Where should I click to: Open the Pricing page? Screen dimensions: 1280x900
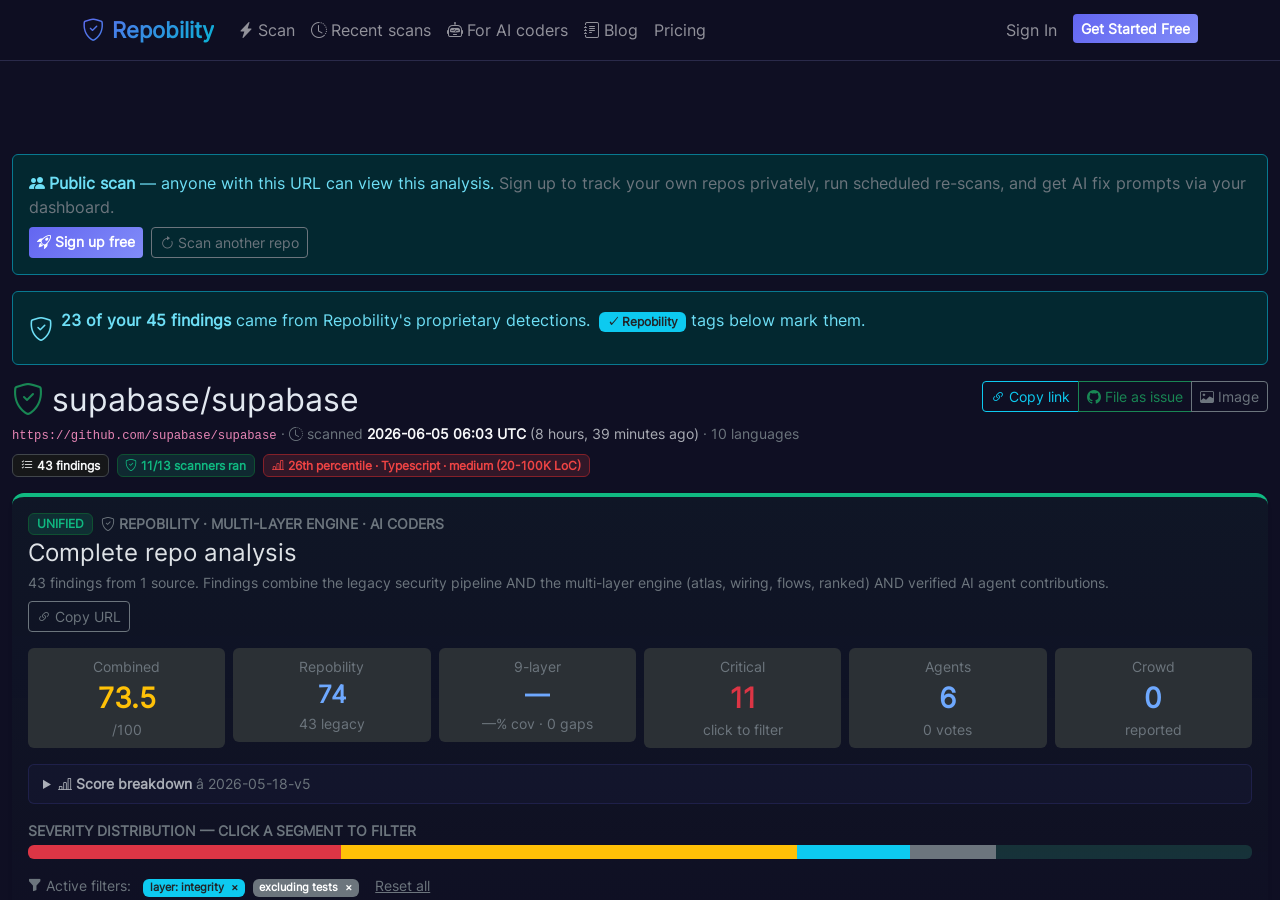tap(680, 30)
